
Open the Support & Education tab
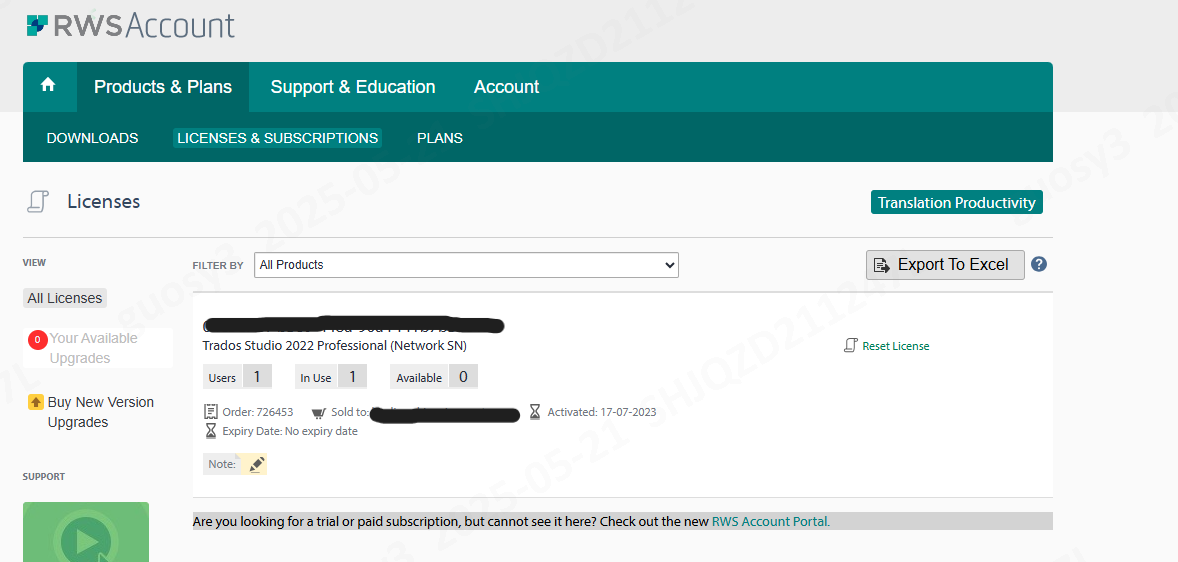tap(353, 87)
